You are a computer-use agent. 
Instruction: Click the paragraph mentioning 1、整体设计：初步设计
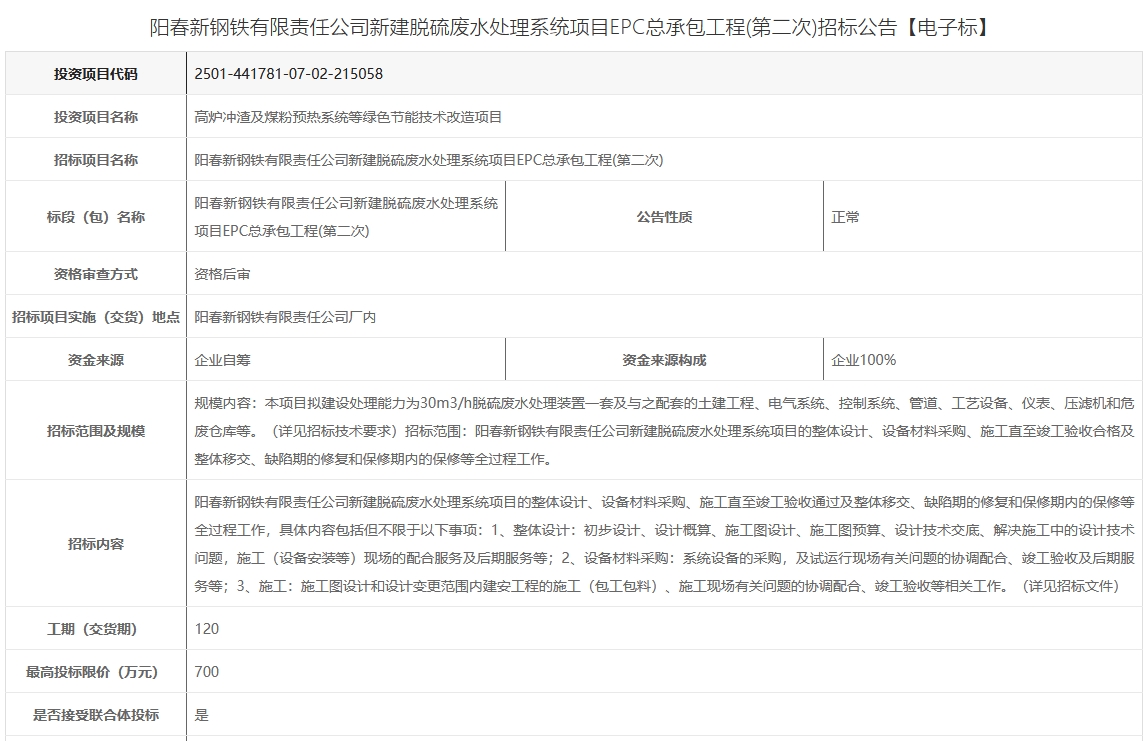click(664, 544)
